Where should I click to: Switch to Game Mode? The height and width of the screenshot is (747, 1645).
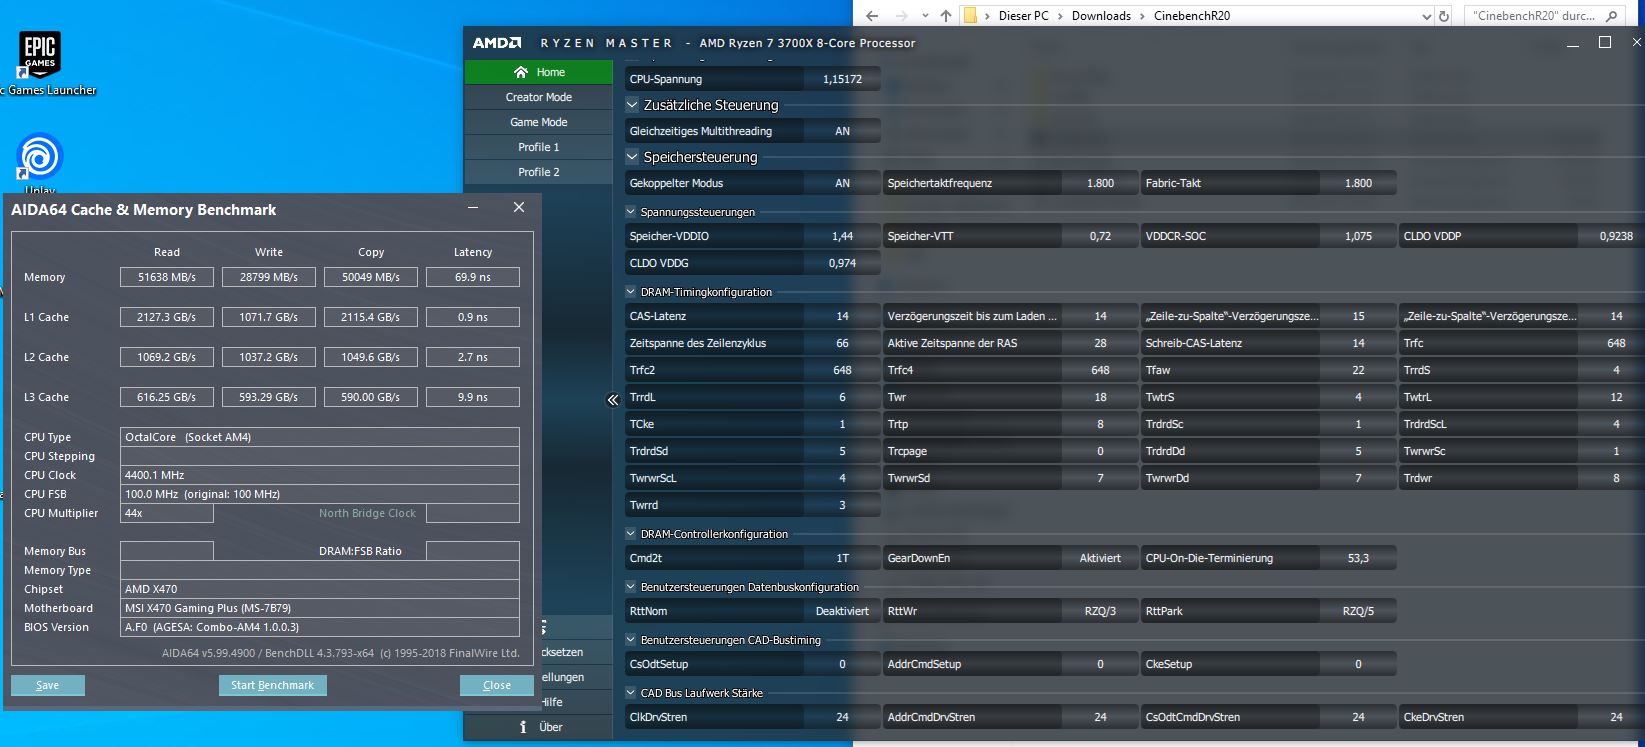[538, 122]
